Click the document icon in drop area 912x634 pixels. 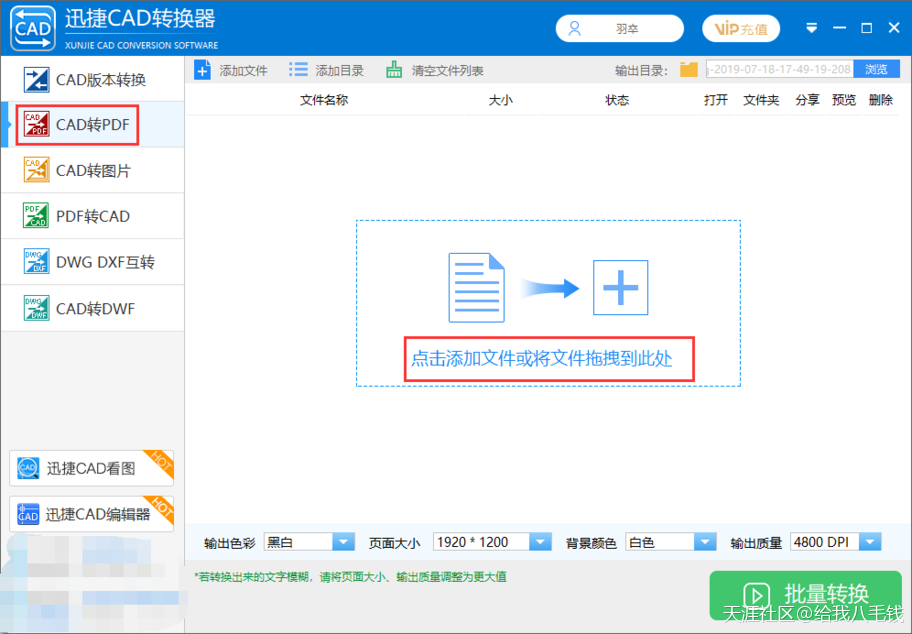476,287
